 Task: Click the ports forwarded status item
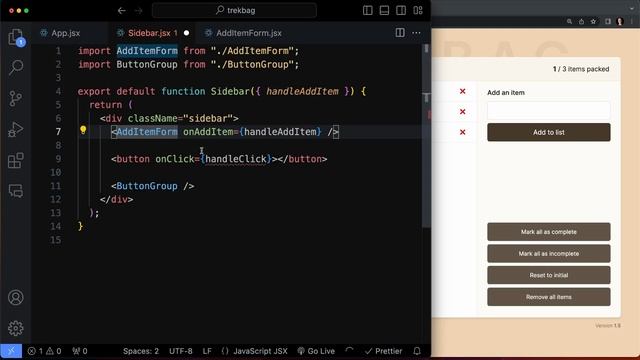(80, 351)
